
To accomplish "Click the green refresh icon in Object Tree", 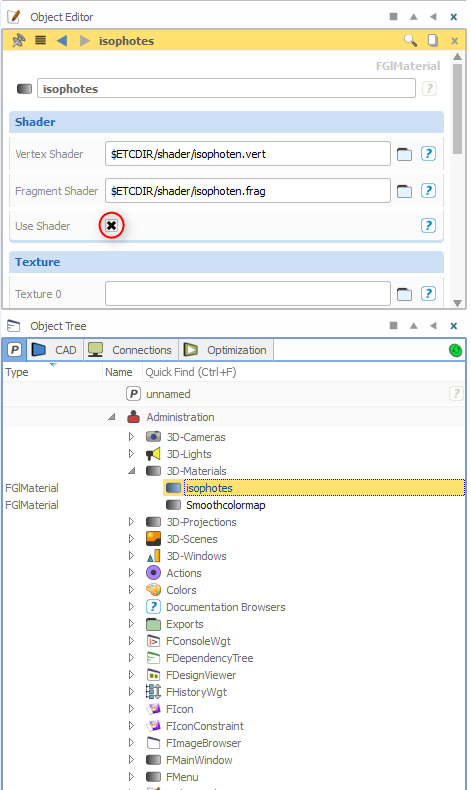I will tap(455, 350).
